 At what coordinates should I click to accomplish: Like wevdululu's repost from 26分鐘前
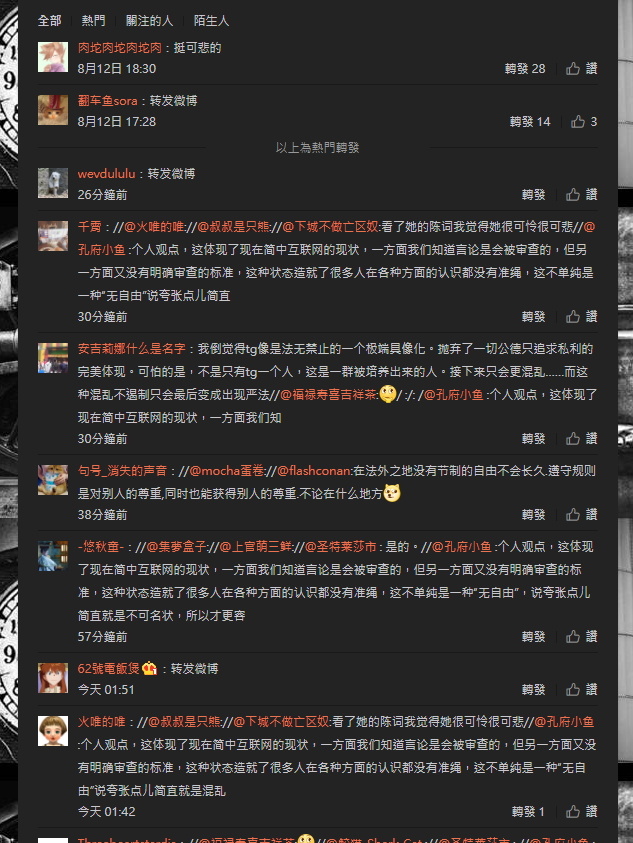click(581, 194)
